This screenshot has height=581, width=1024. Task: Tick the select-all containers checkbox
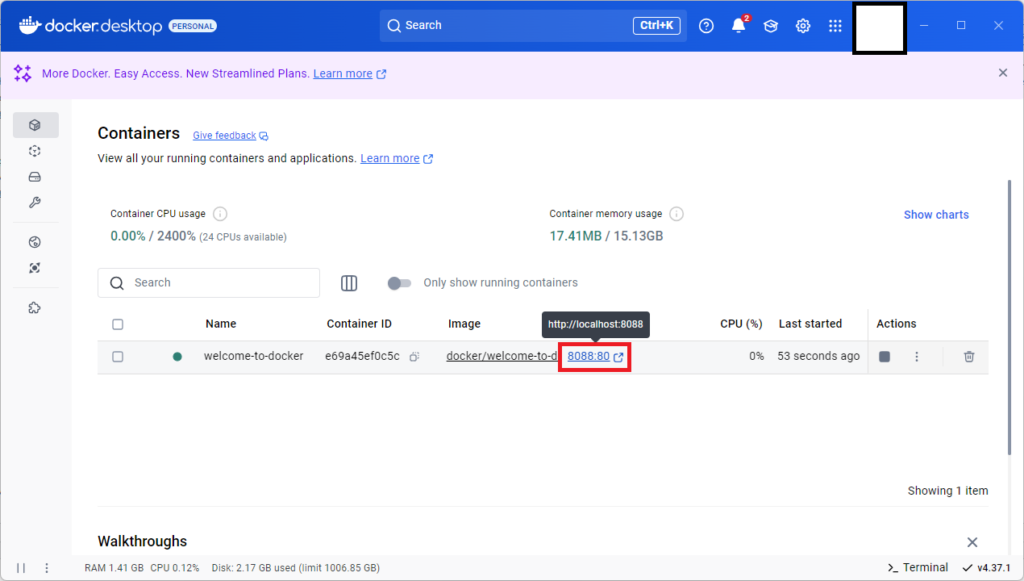[x=118, y=324]
